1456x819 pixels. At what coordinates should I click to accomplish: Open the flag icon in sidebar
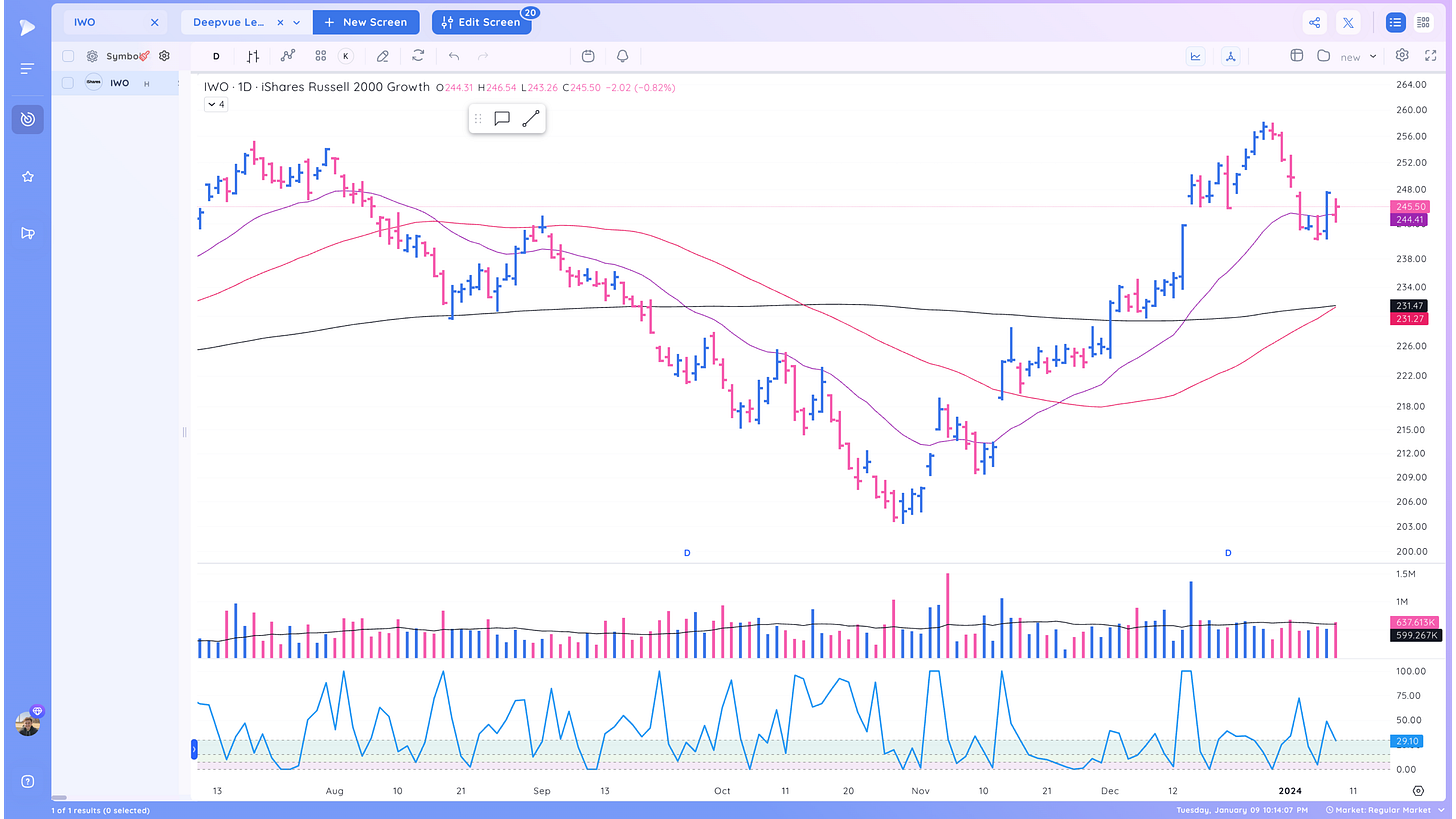[x=27, y=233]
